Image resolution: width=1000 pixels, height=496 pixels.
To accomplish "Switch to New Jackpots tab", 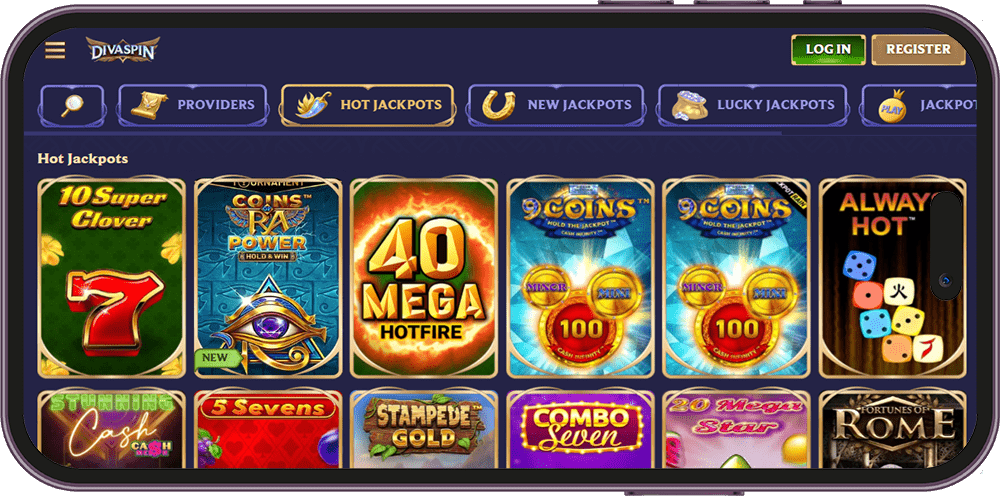I will click(x=555, y=105).
